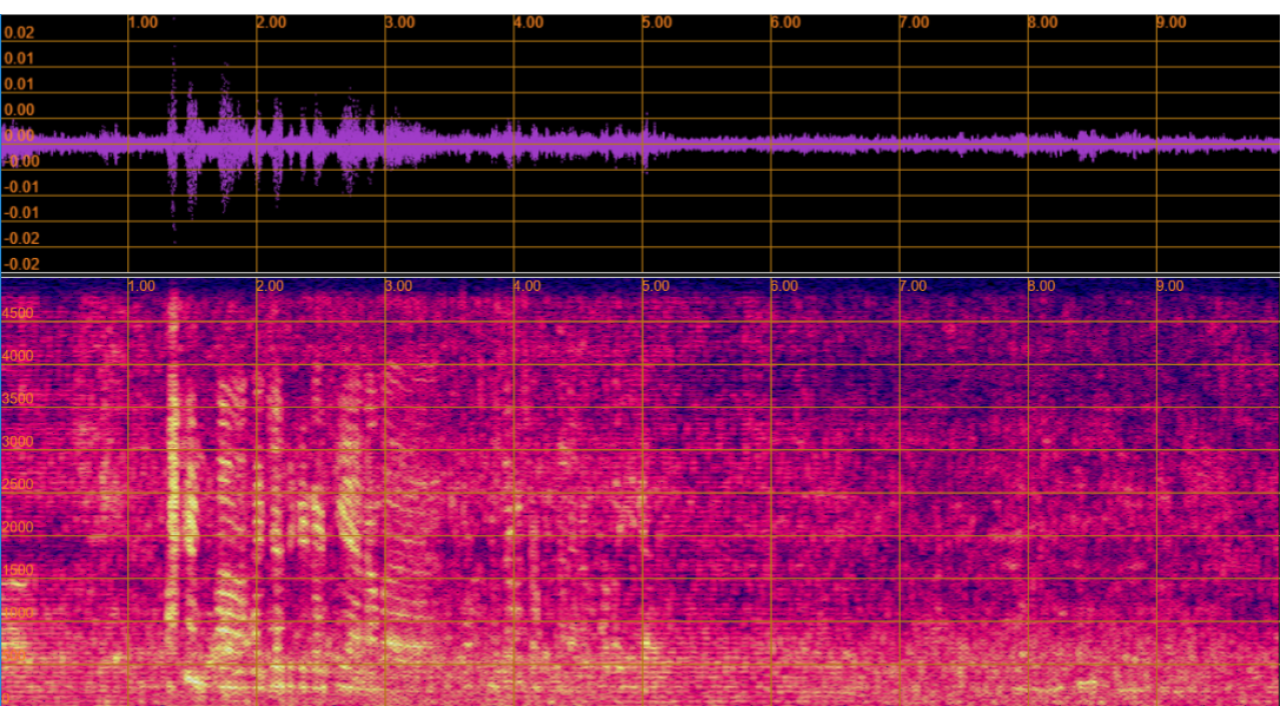Click the 2500 frequency axis label

point(19,485)
